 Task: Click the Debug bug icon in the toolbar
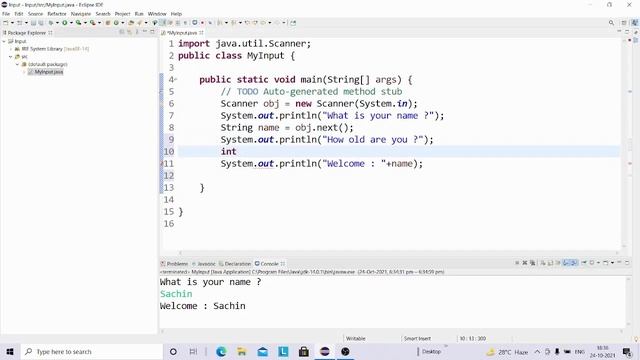(x=51, y=23)
